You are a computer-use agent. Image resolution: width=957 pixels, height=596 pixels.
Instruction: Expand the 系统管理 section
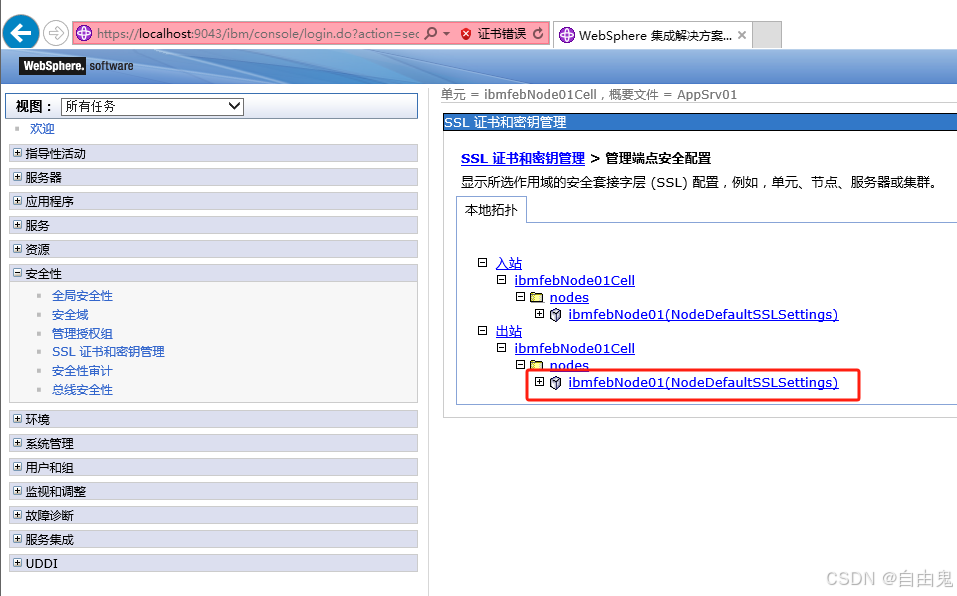tap(17, 443)
